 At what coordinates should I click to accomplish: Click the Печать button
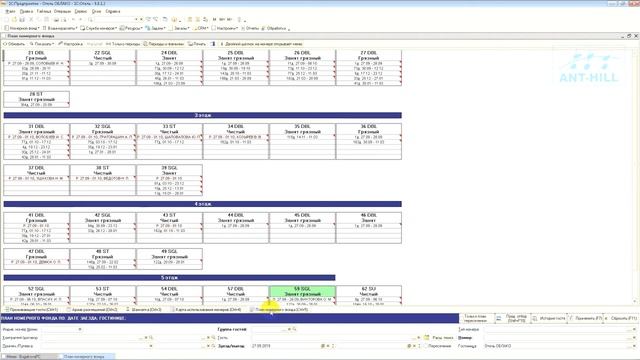[x=197, y=44]
